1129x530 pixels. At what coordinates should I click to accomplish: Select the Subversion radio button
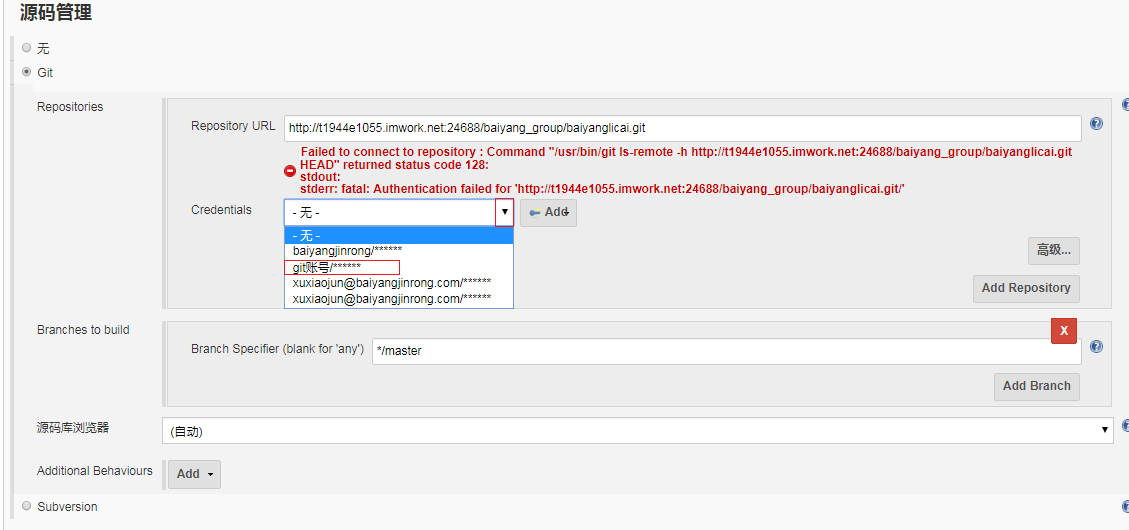(x=27, y=506)
